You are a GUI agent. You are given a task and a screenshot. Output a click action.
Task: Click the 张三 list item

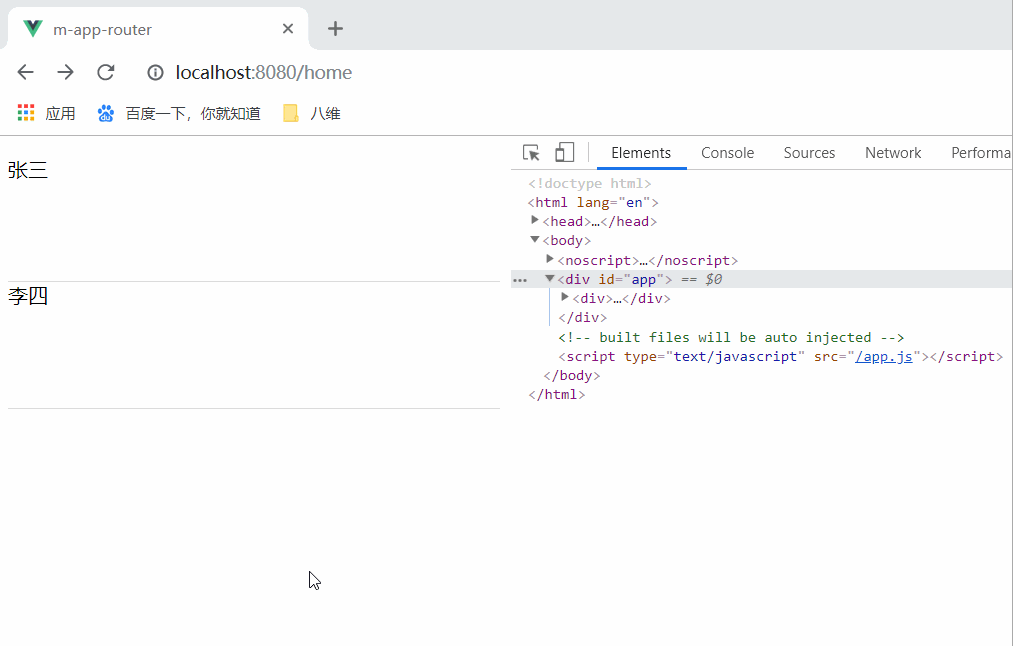tap(28, 171)
